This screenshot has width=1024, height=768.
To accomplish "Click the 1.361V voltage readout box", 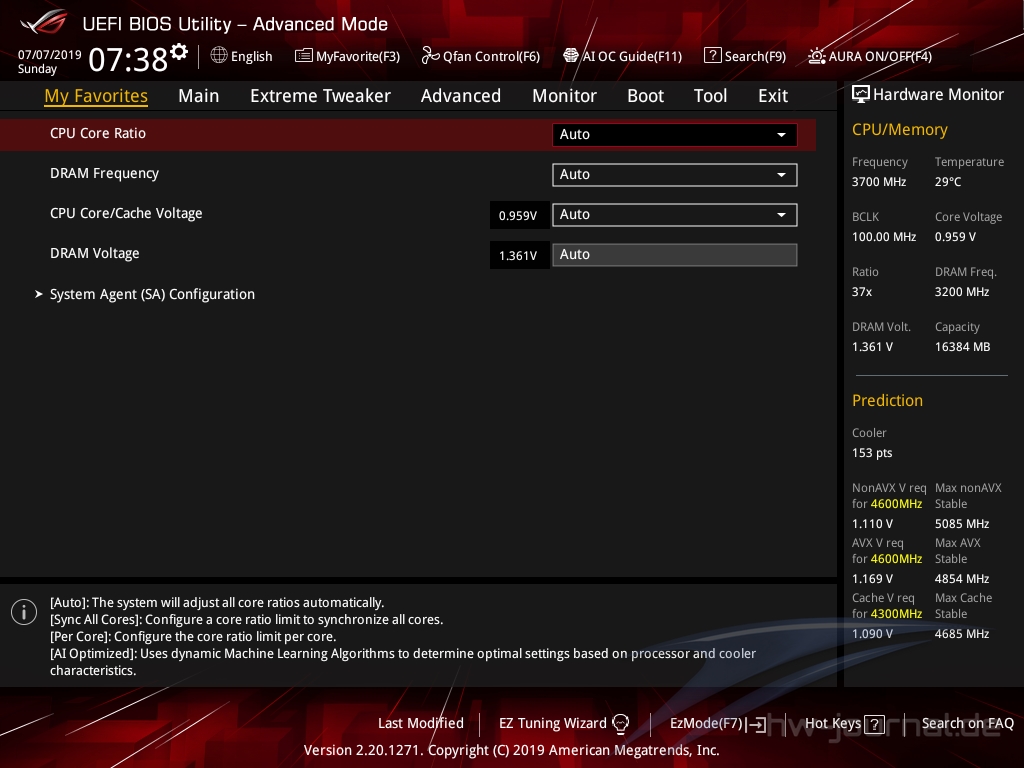I will coord(519,255).
